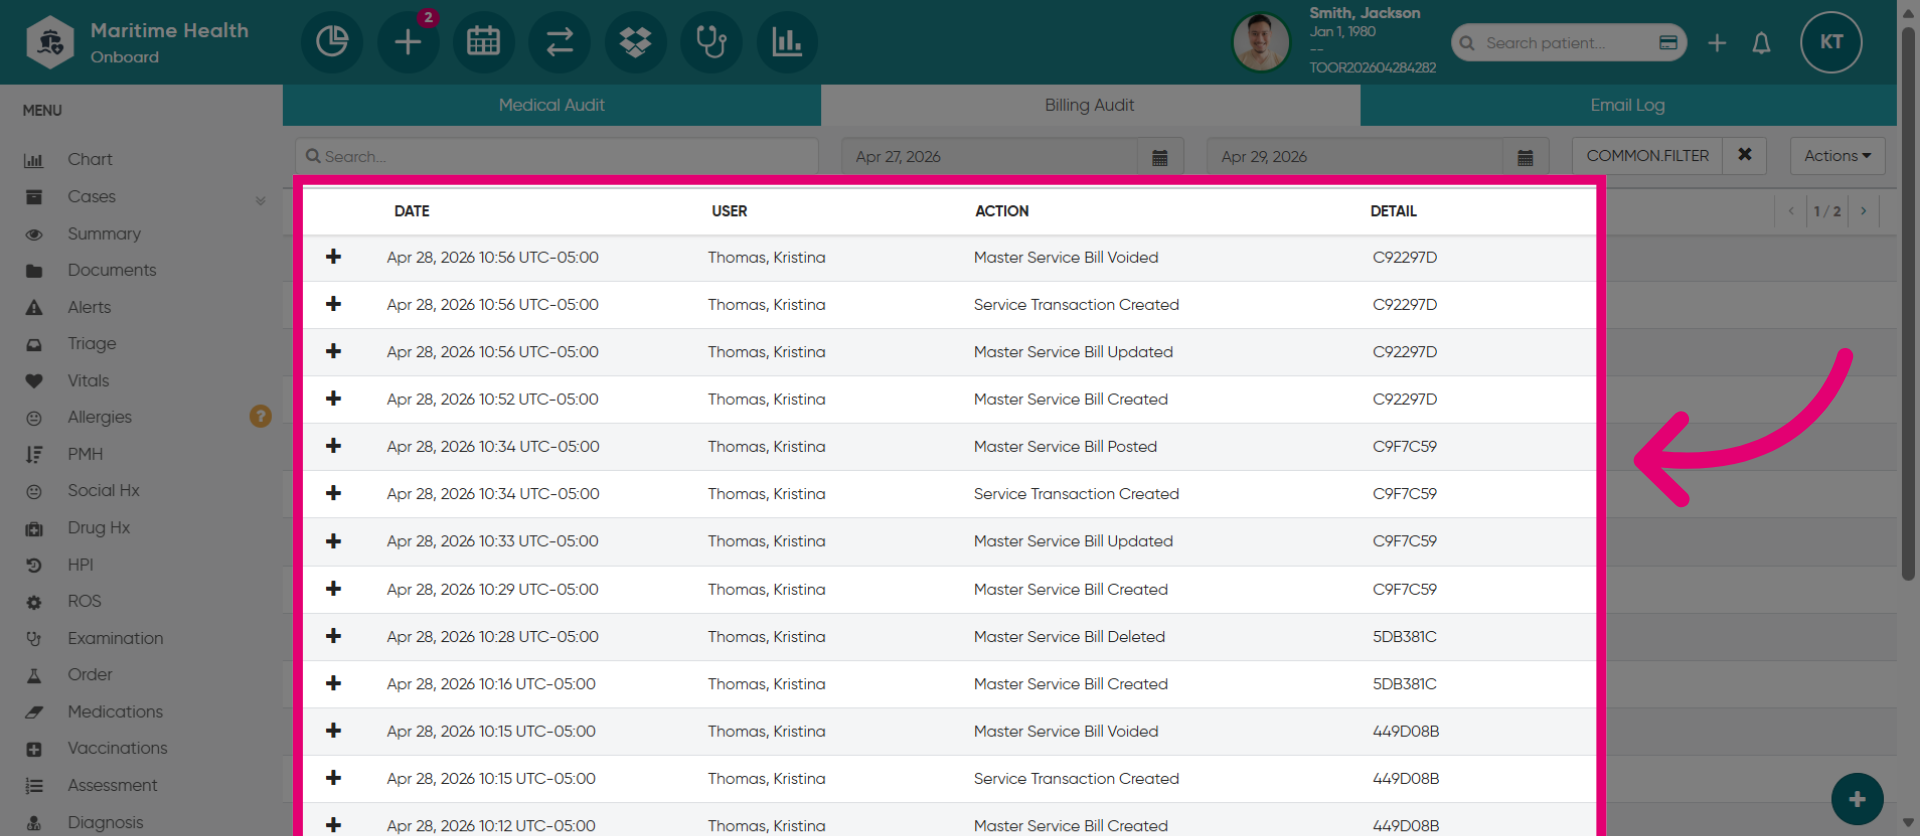Expand the Cases submenu chevron
Screen dimensions: 1920x836
point(260,199)
